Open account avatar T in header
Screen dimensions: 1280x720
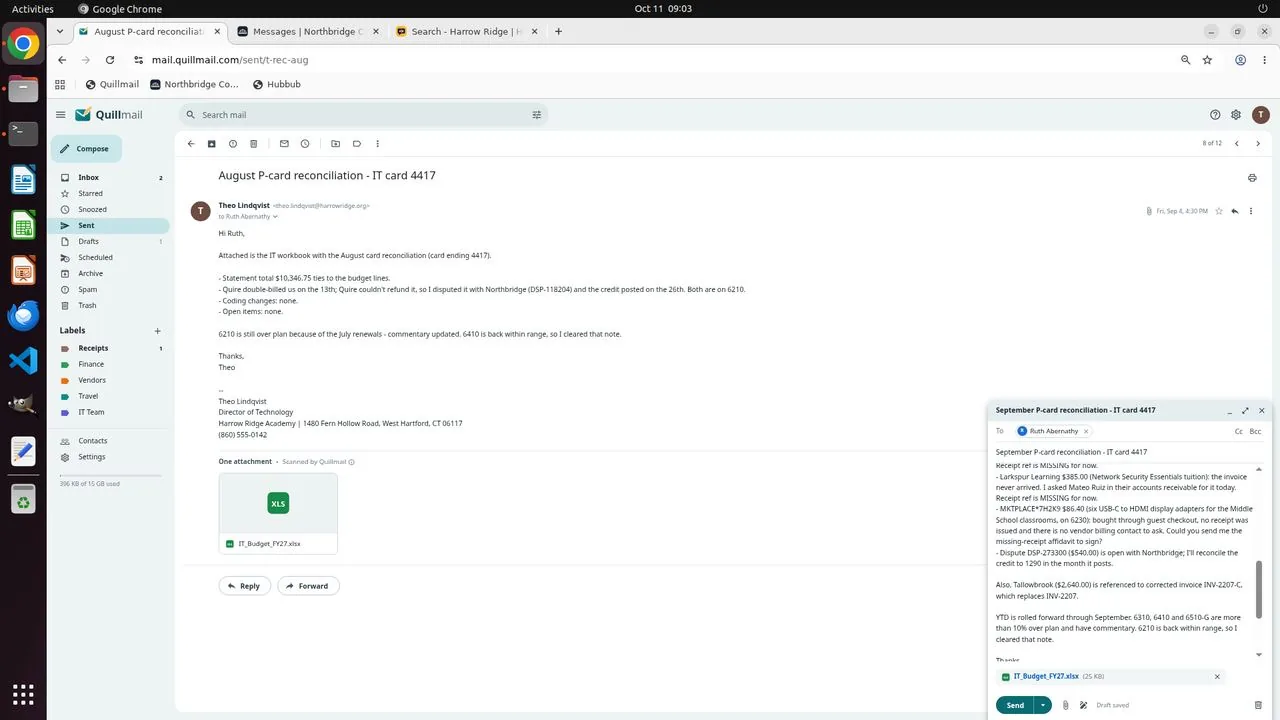point(1260,115)
